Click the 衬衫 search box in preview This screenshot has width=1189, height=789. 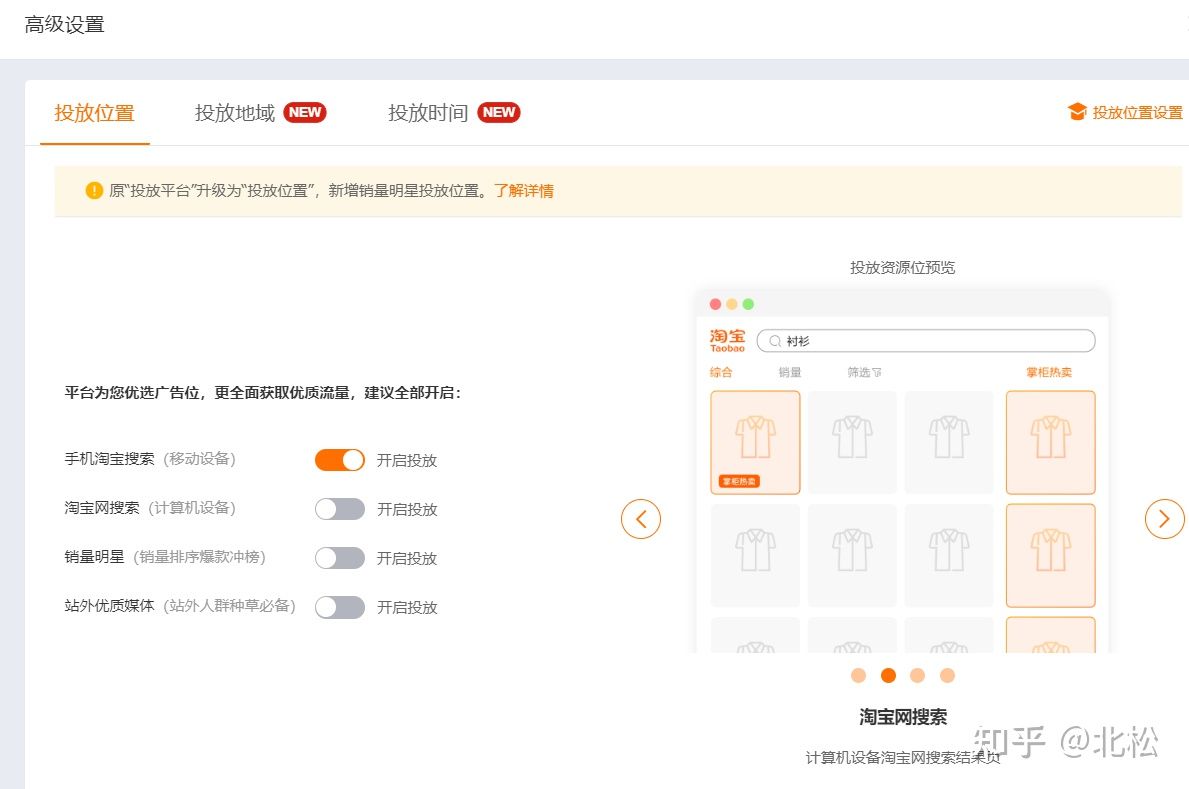coord(926,341)
